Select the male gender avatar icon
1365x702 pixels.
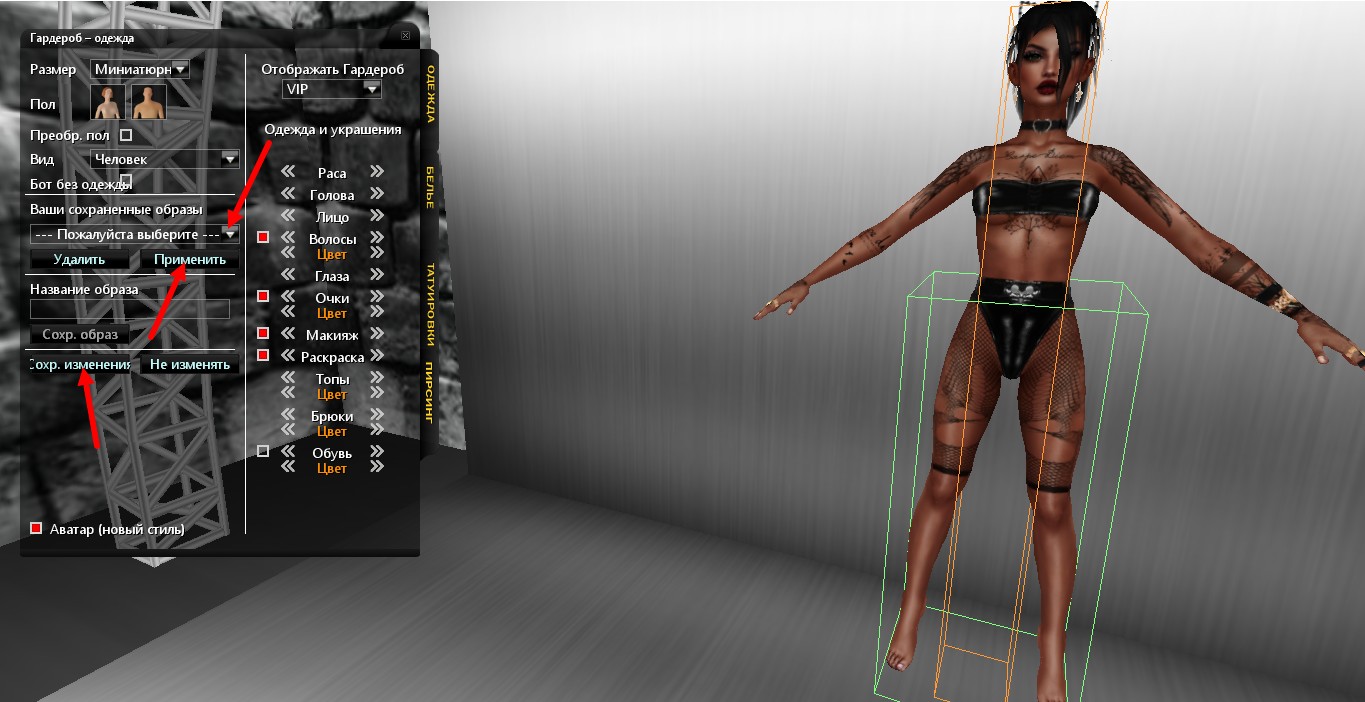tap(150, 102)
